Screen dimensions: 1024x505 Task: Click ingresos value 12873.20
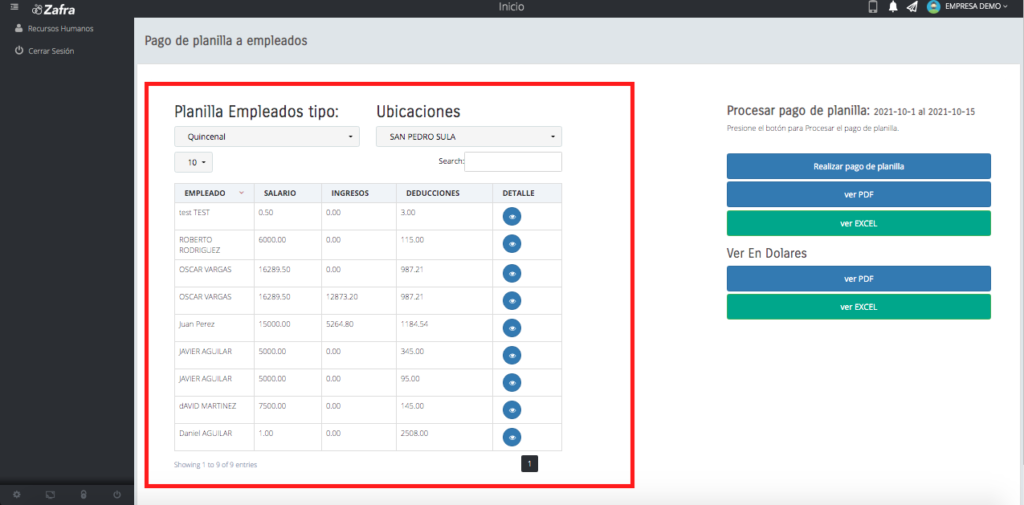pyautogui.click(x=342, y=297)
